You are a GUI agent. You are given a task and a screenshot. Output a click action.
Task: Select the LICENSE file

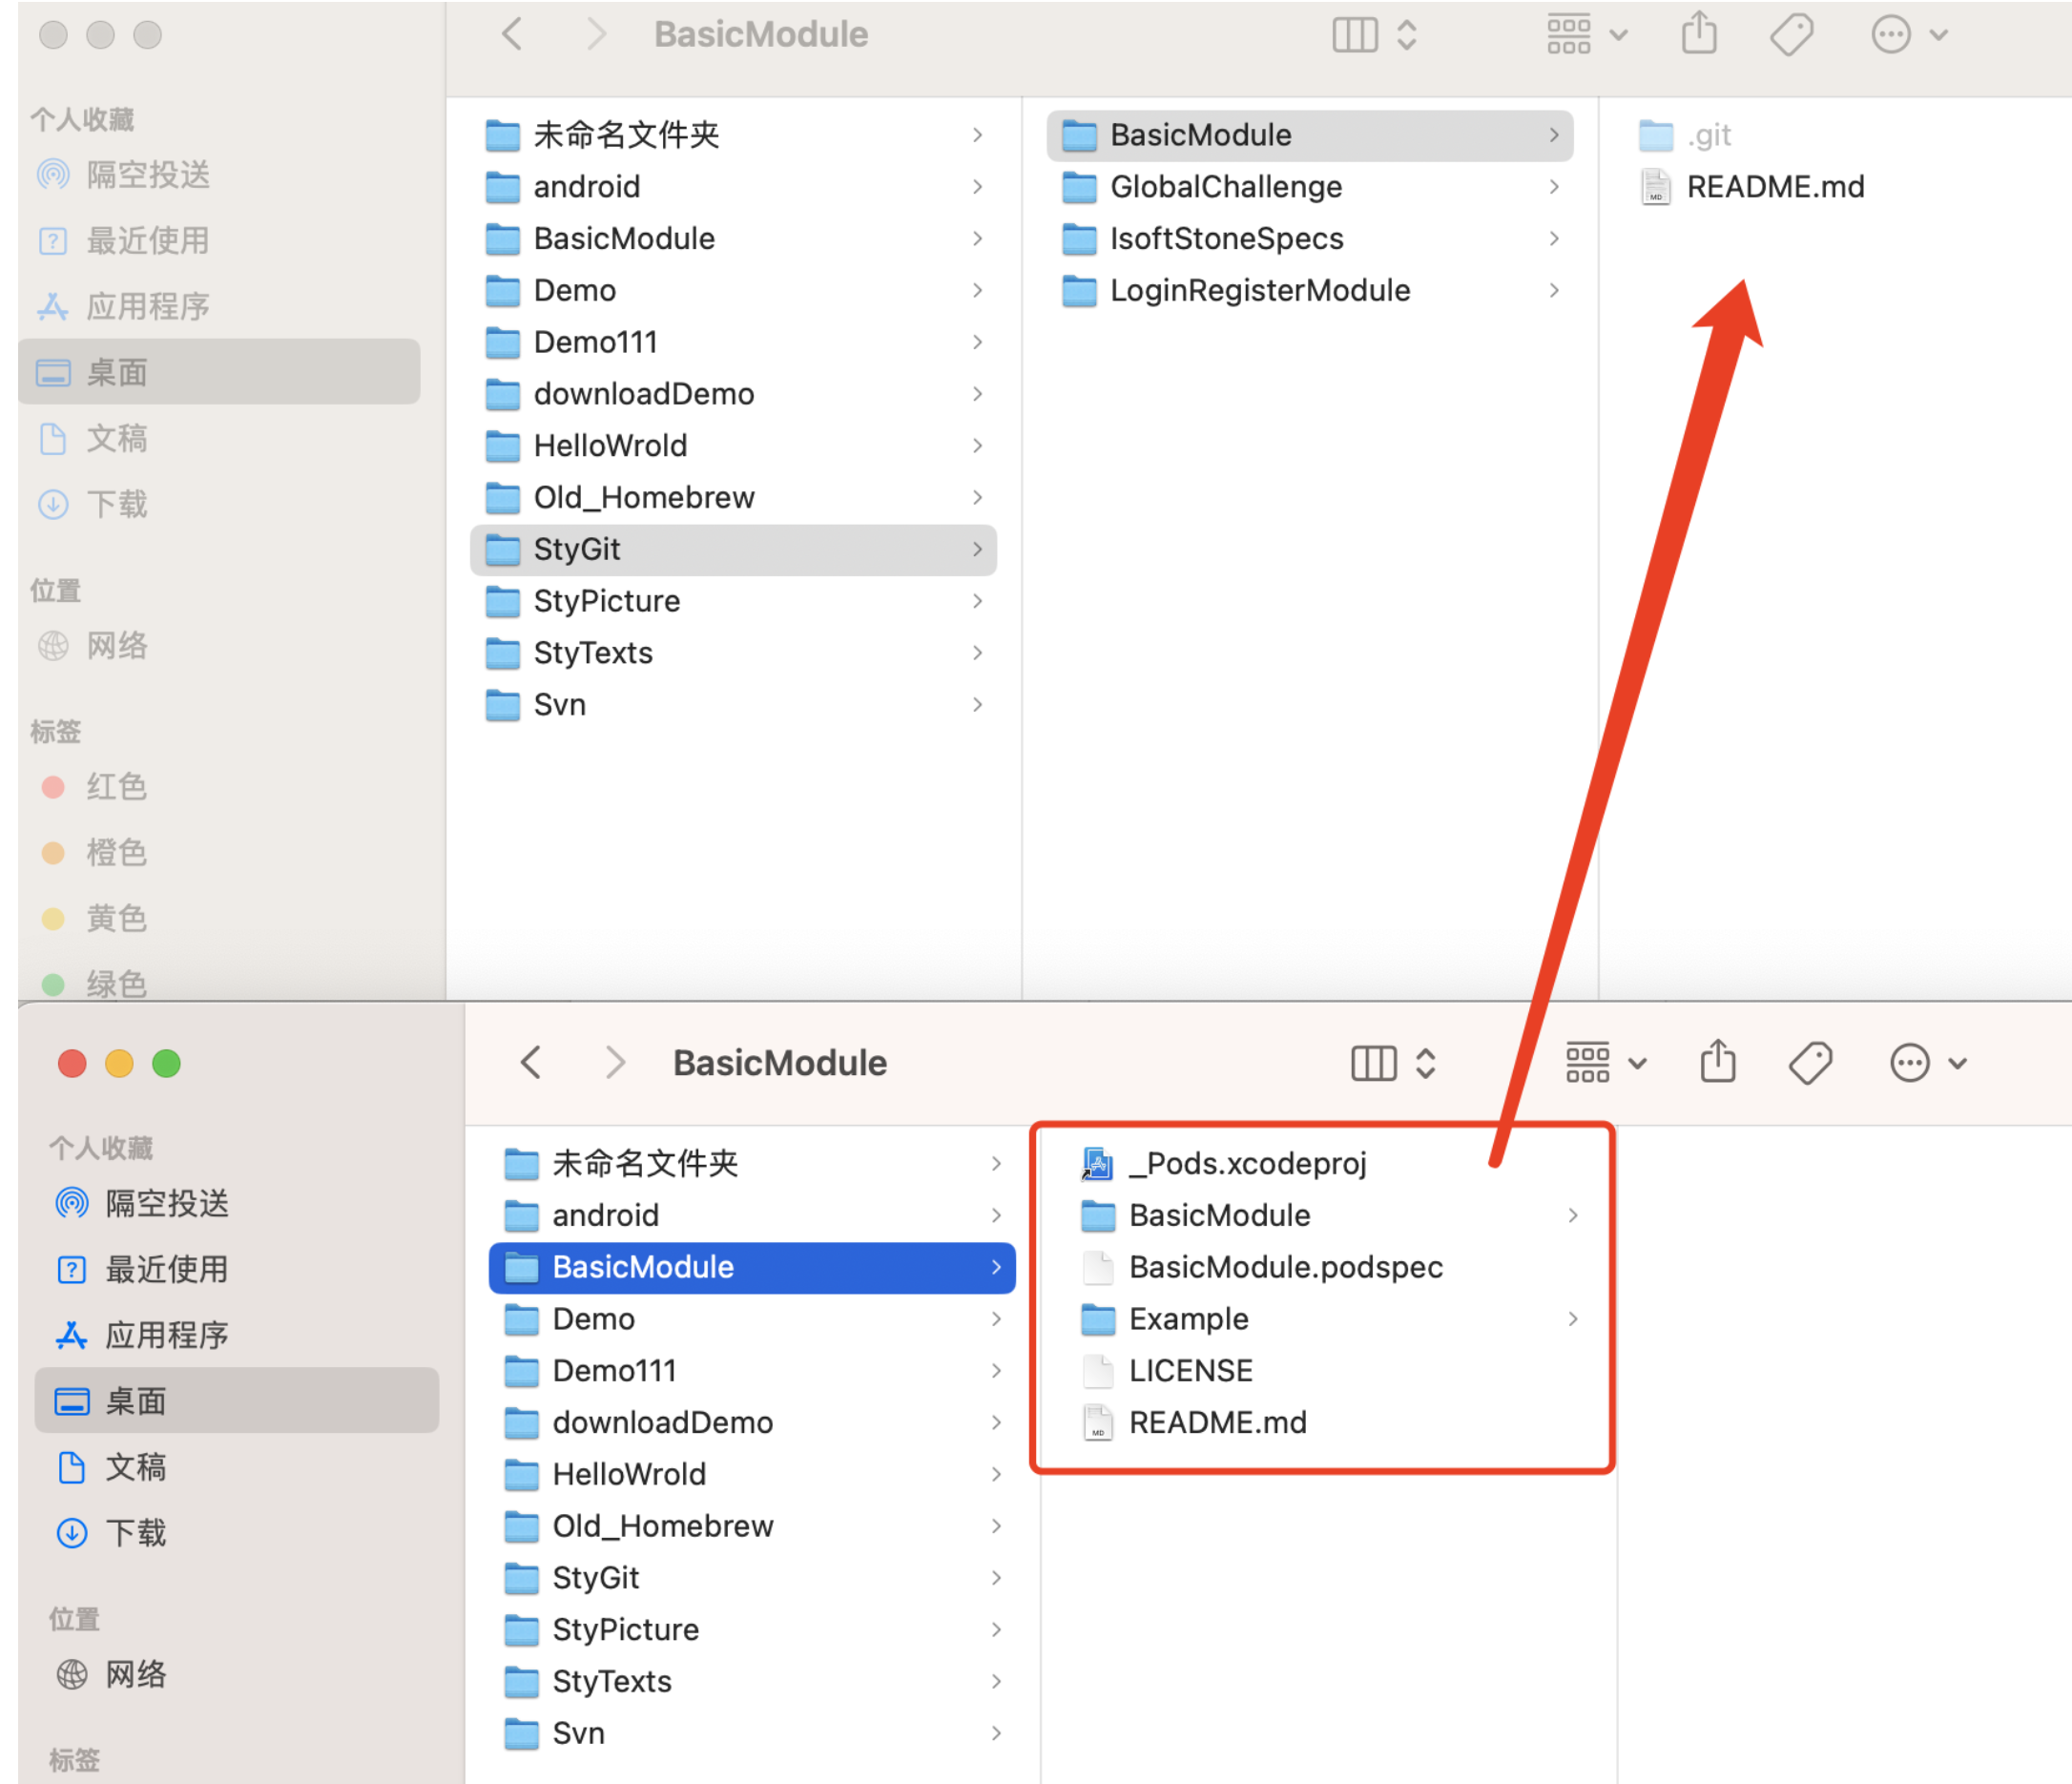(x=1190, y=1370)
